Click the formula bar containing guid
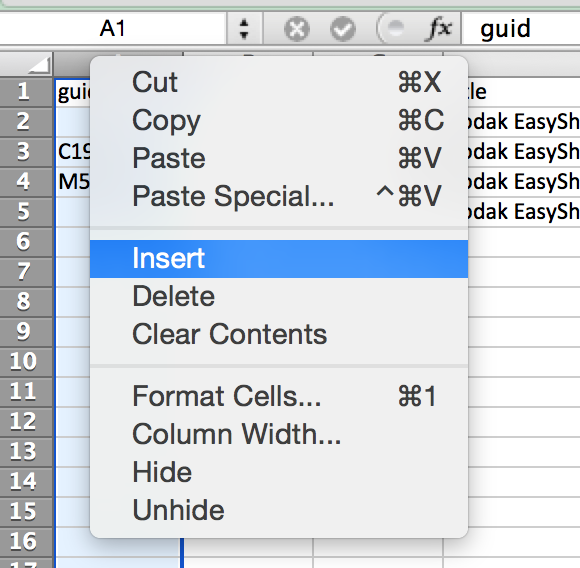 (520, 28)
